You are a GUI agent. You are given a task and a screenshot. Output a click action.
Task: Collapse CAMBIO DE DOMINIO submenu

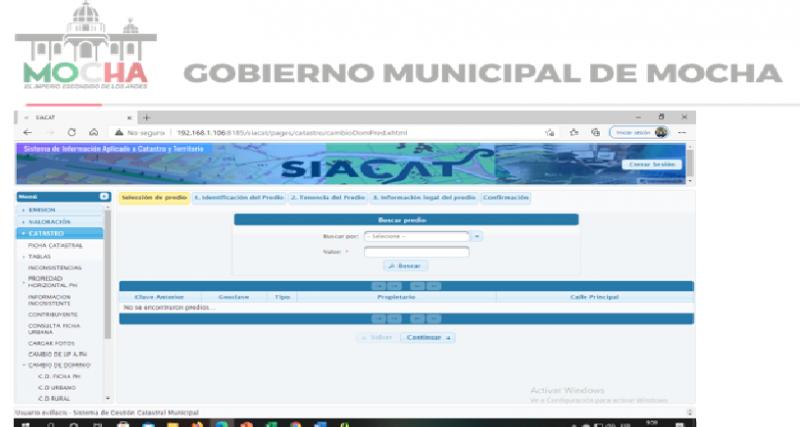click(59, 365)
